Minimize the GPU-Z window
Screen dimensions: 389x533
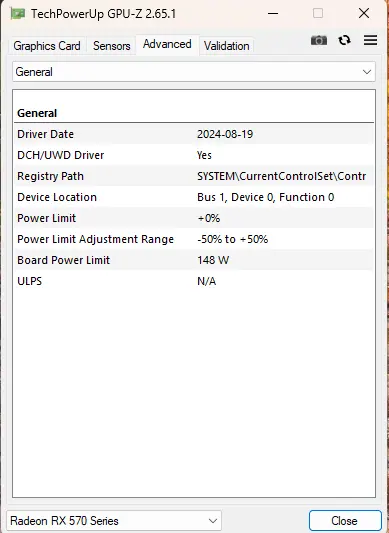click(x=273, y=14)
